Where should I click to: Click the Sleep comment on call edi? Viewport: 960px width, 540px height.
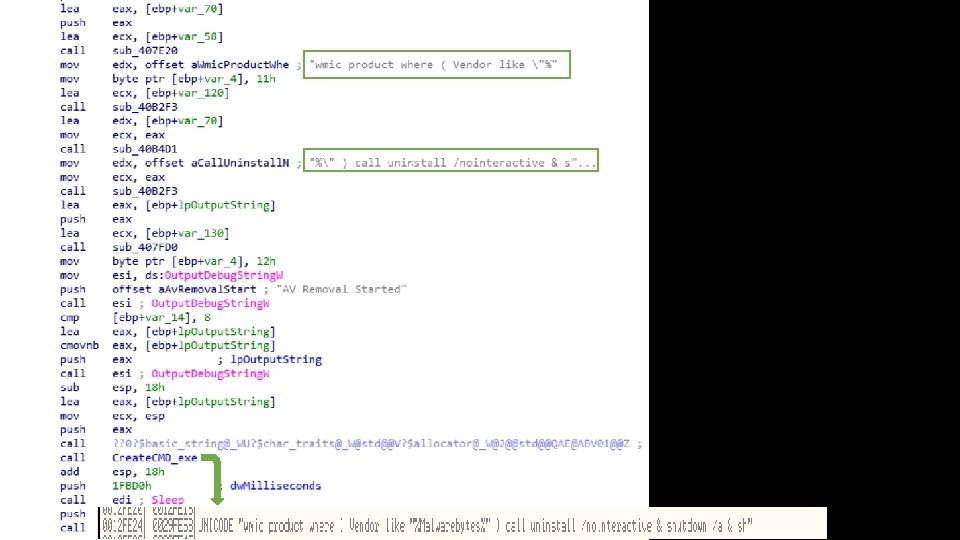(167, 500)
